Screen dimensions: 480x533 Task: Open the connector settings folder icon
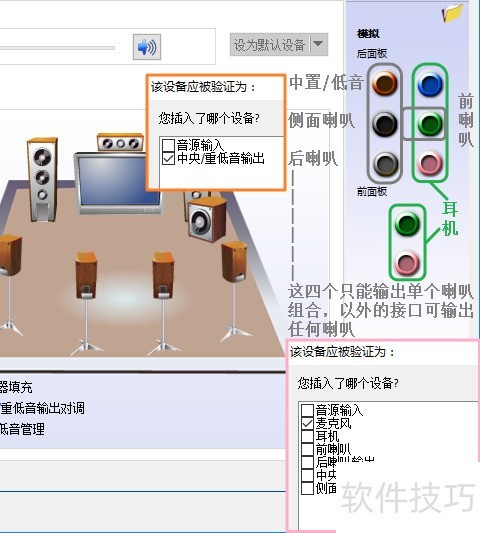pos(452,13)
